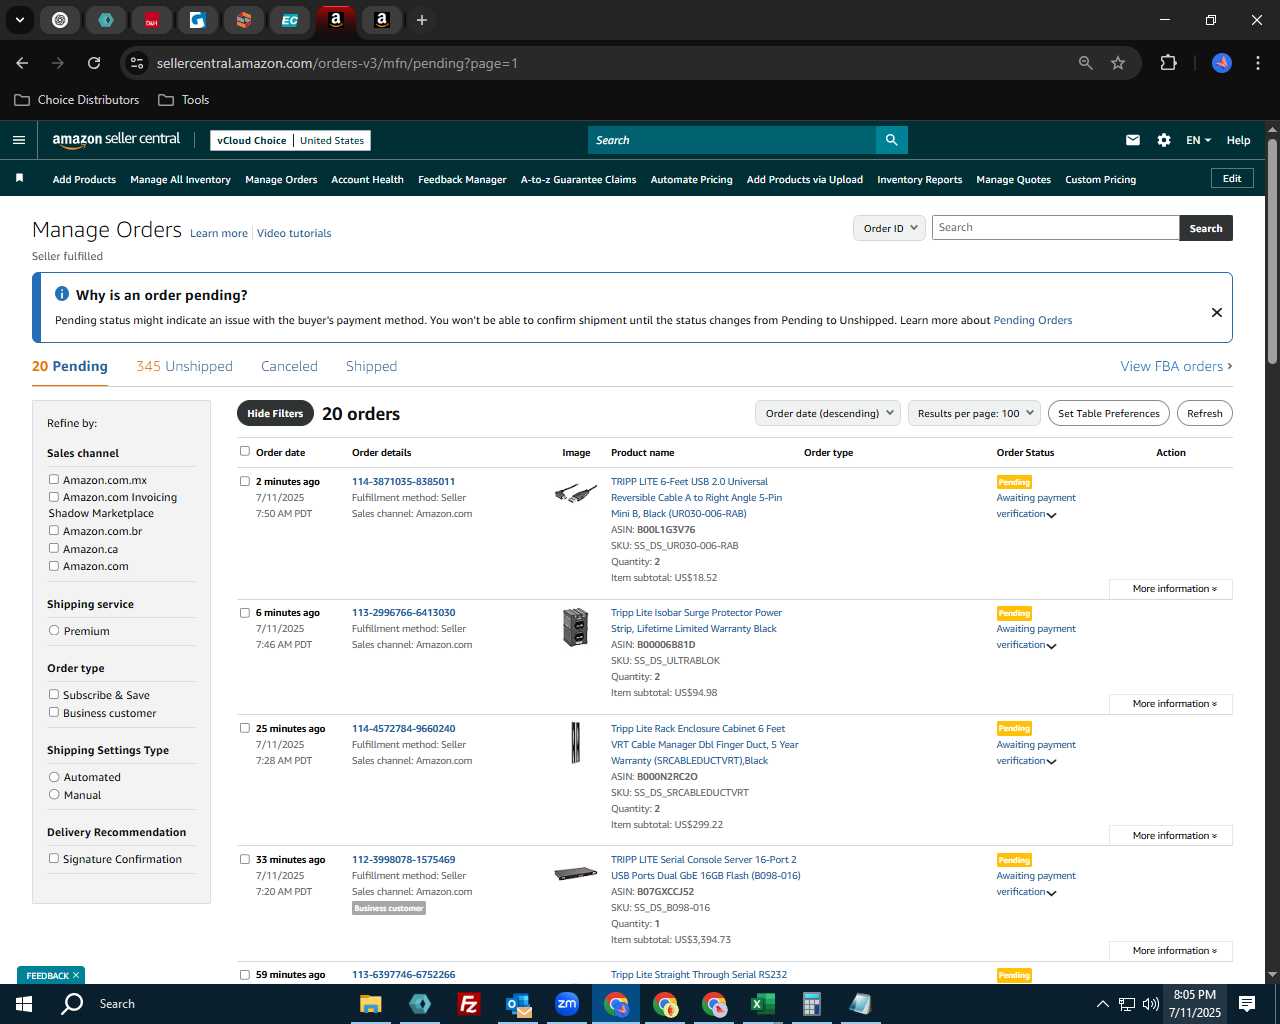Click the Hide Filters button
This screenshot has width=1280, height=1024.
click(x=275, y=413)
